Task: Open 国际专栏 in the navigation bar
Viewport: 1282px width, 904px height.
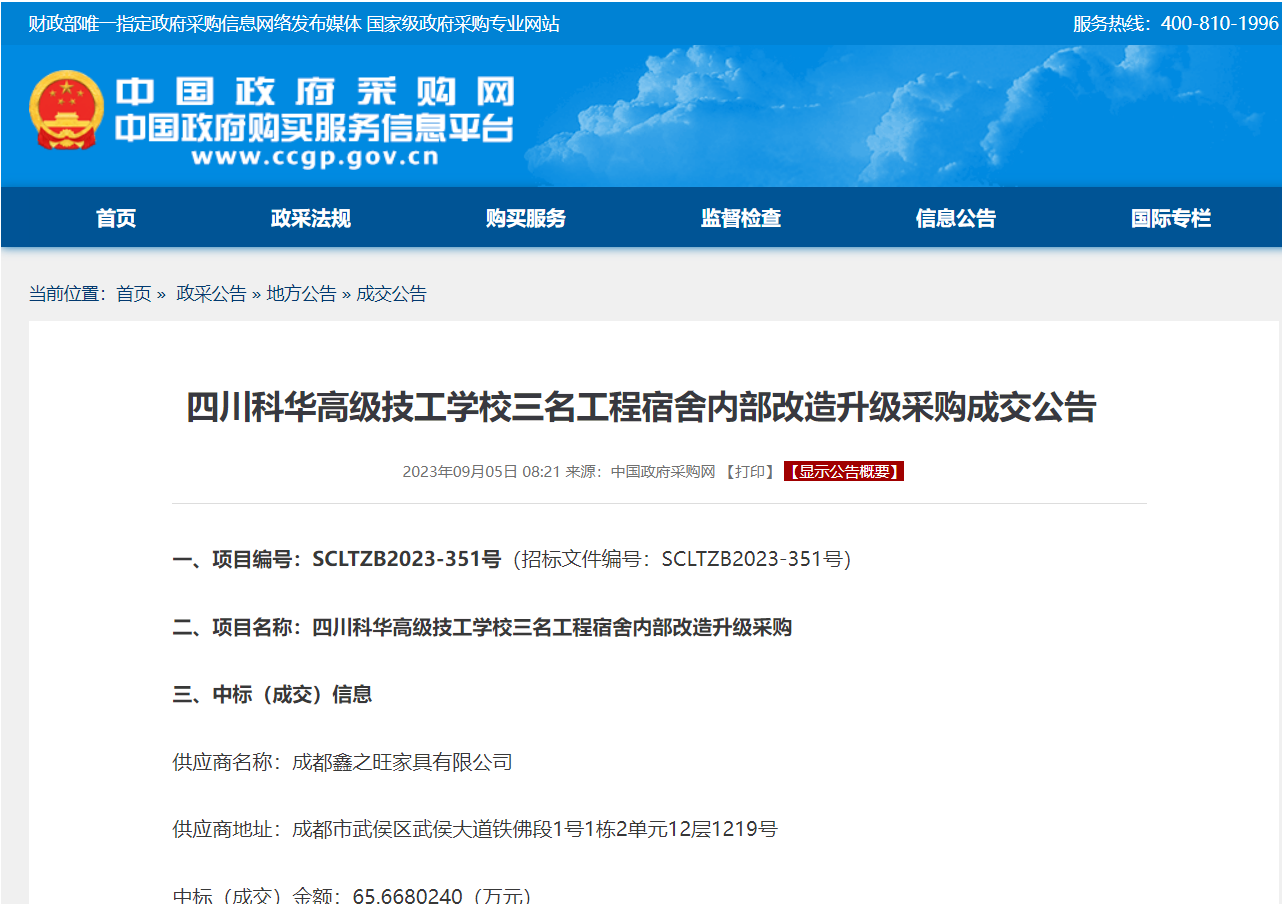Action: 1171,218
